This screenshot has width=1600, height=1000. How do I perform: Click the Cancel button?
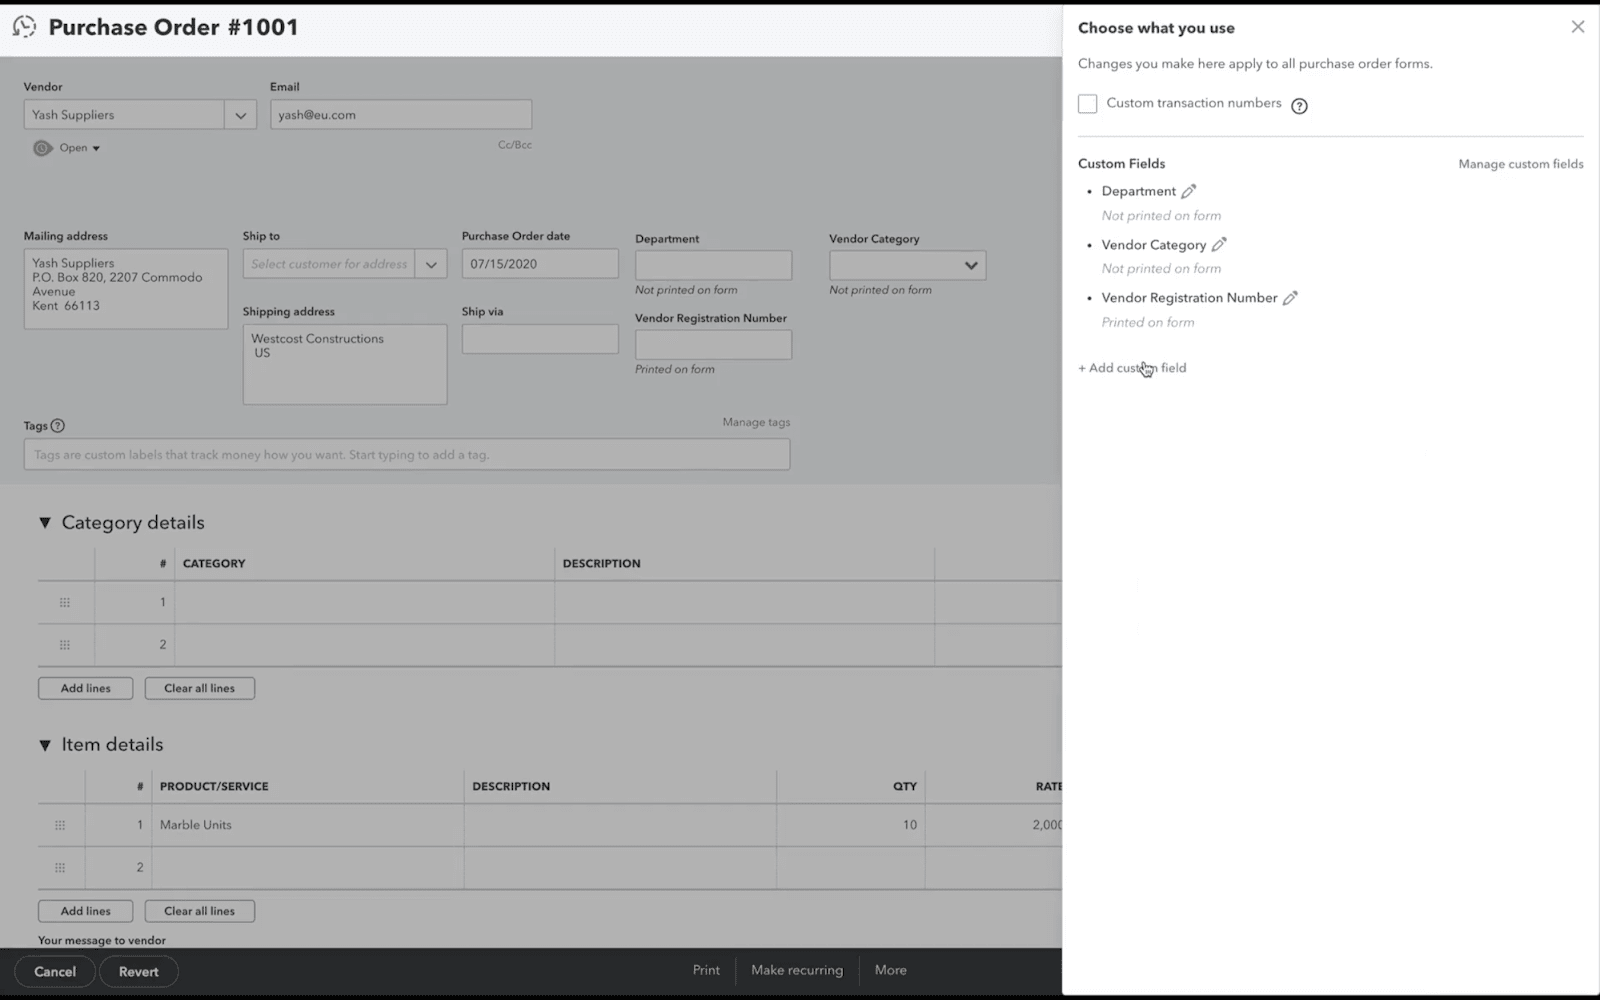[55, 972]
